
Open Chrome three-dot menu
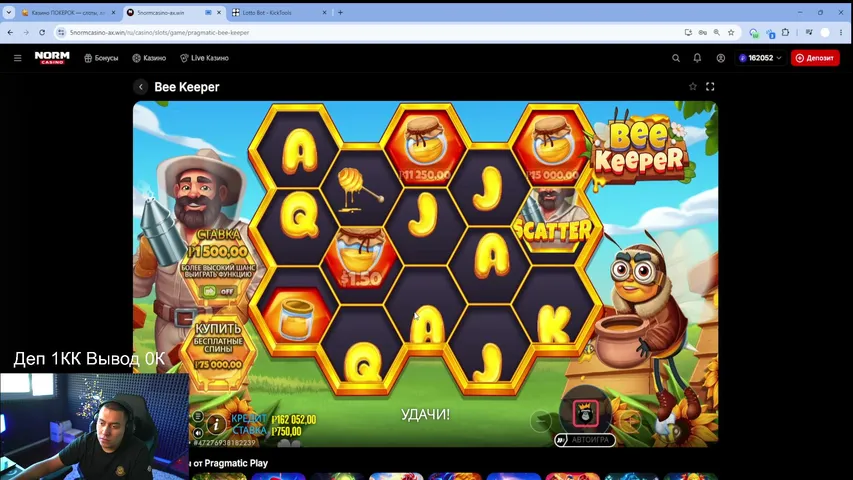click(x=841, y=33)
